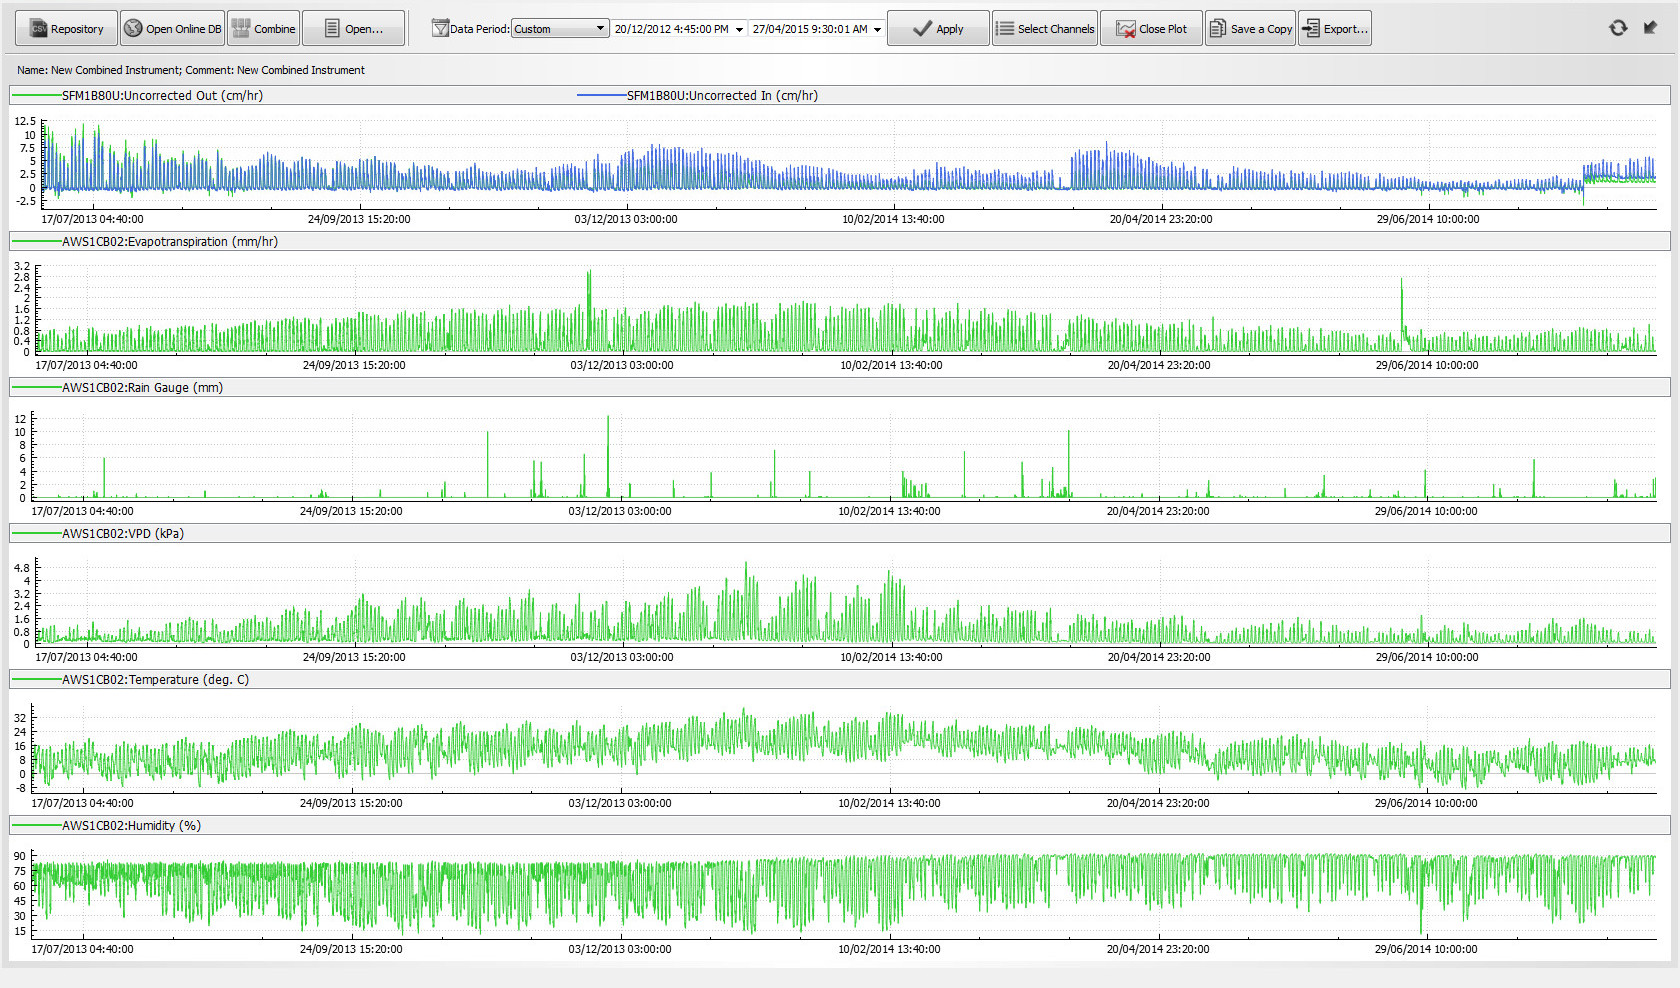Open the end date picker dropdown arrow
The height and width of the screenshot is (988, 1680).
(877, 30)
